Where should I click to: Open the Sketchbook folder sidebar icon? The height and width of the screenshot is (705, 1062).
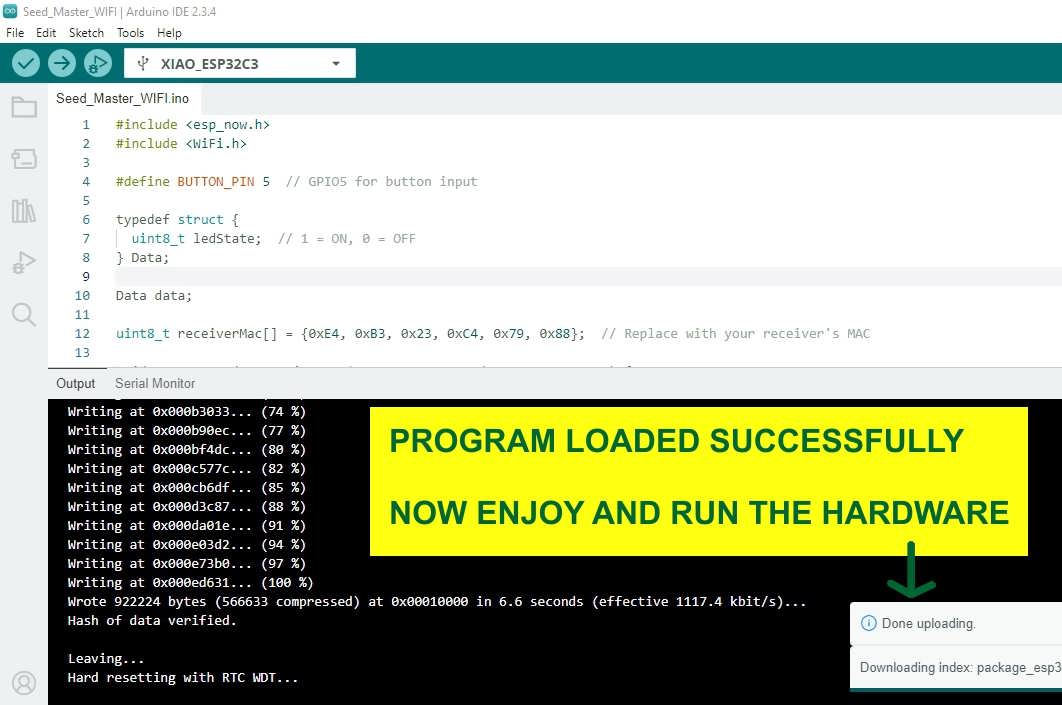24,107
